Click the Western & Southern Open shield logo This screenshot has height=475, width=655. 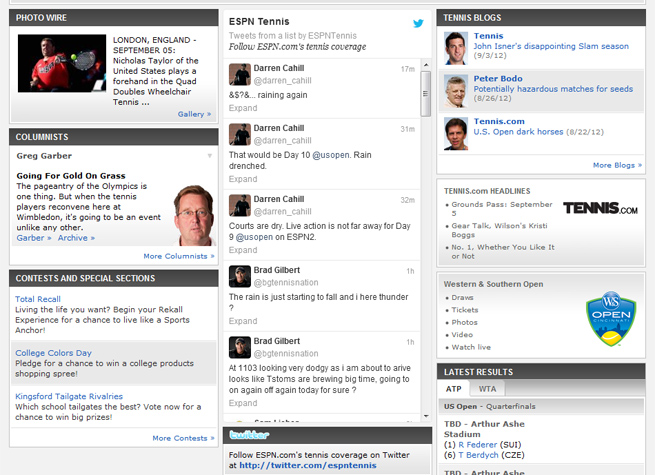pyautogui.click(x=611, y=319)
